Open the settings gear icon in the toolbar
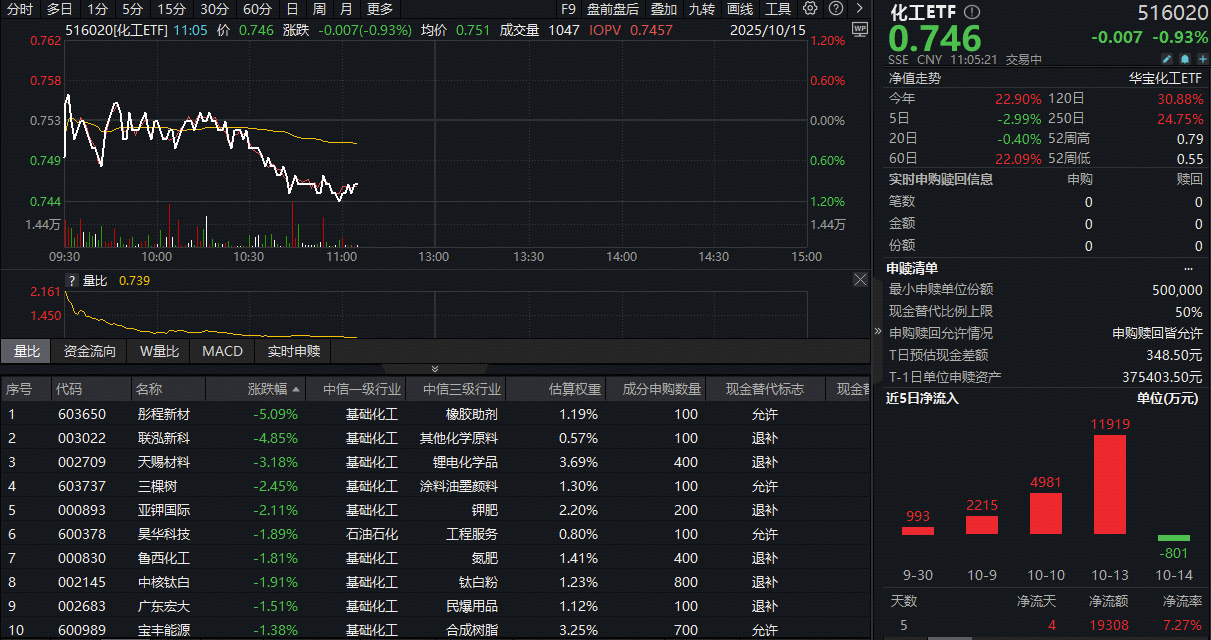The width and height of the screenshot is (1211, 640). tap(810, 8)
